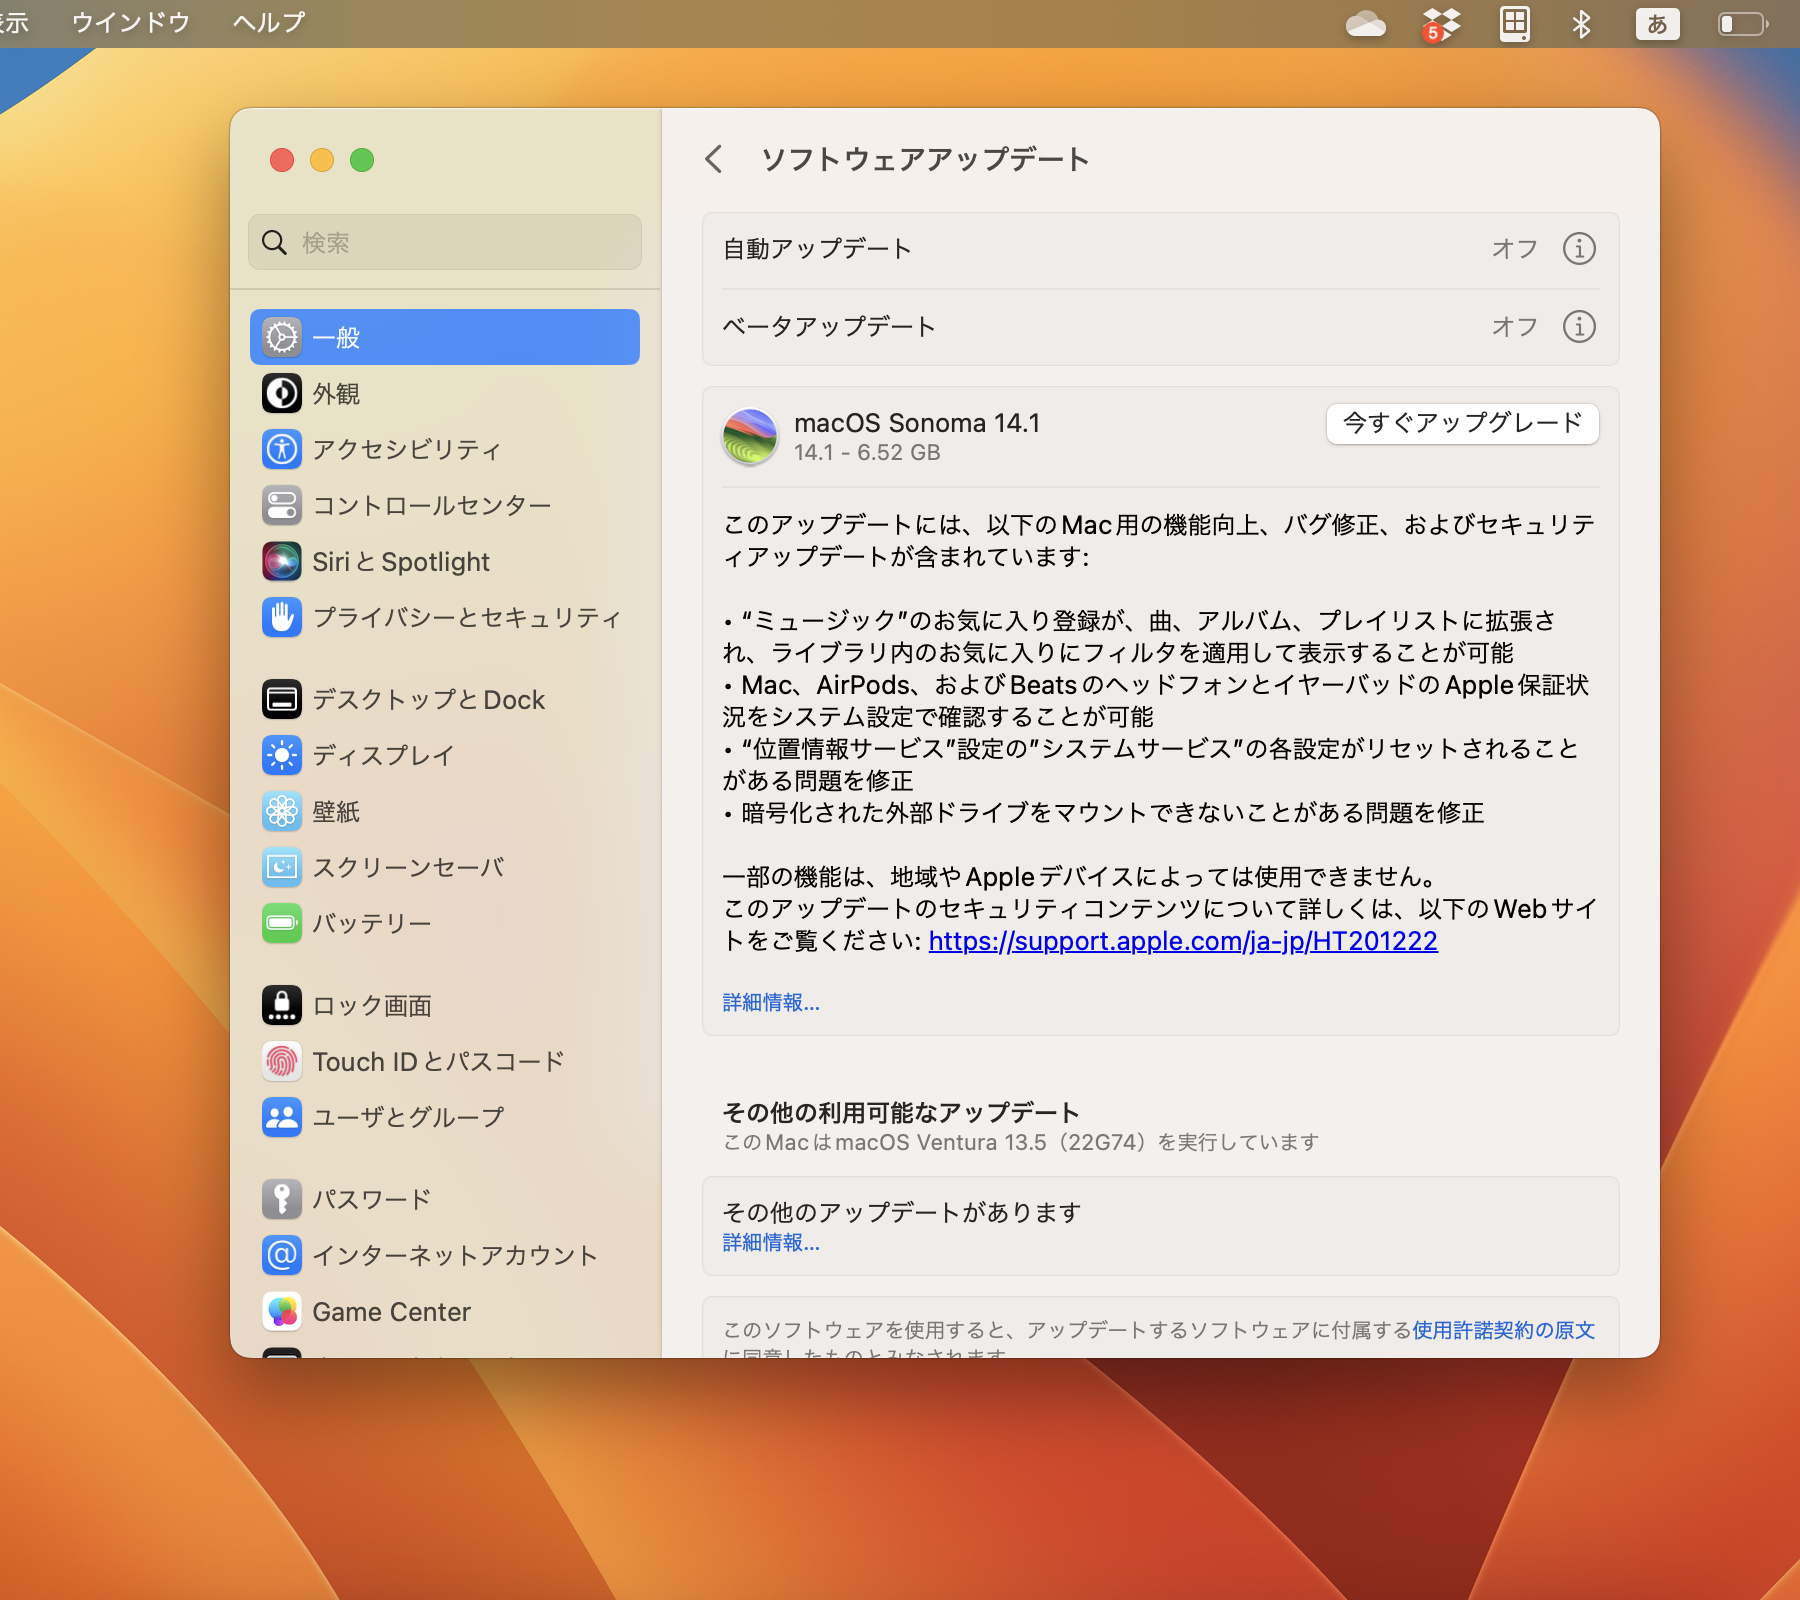The image size is (1800, 1600).
Task: Select the バッテリー battery icon in sidebar
Action: click(x=282, y=923)
